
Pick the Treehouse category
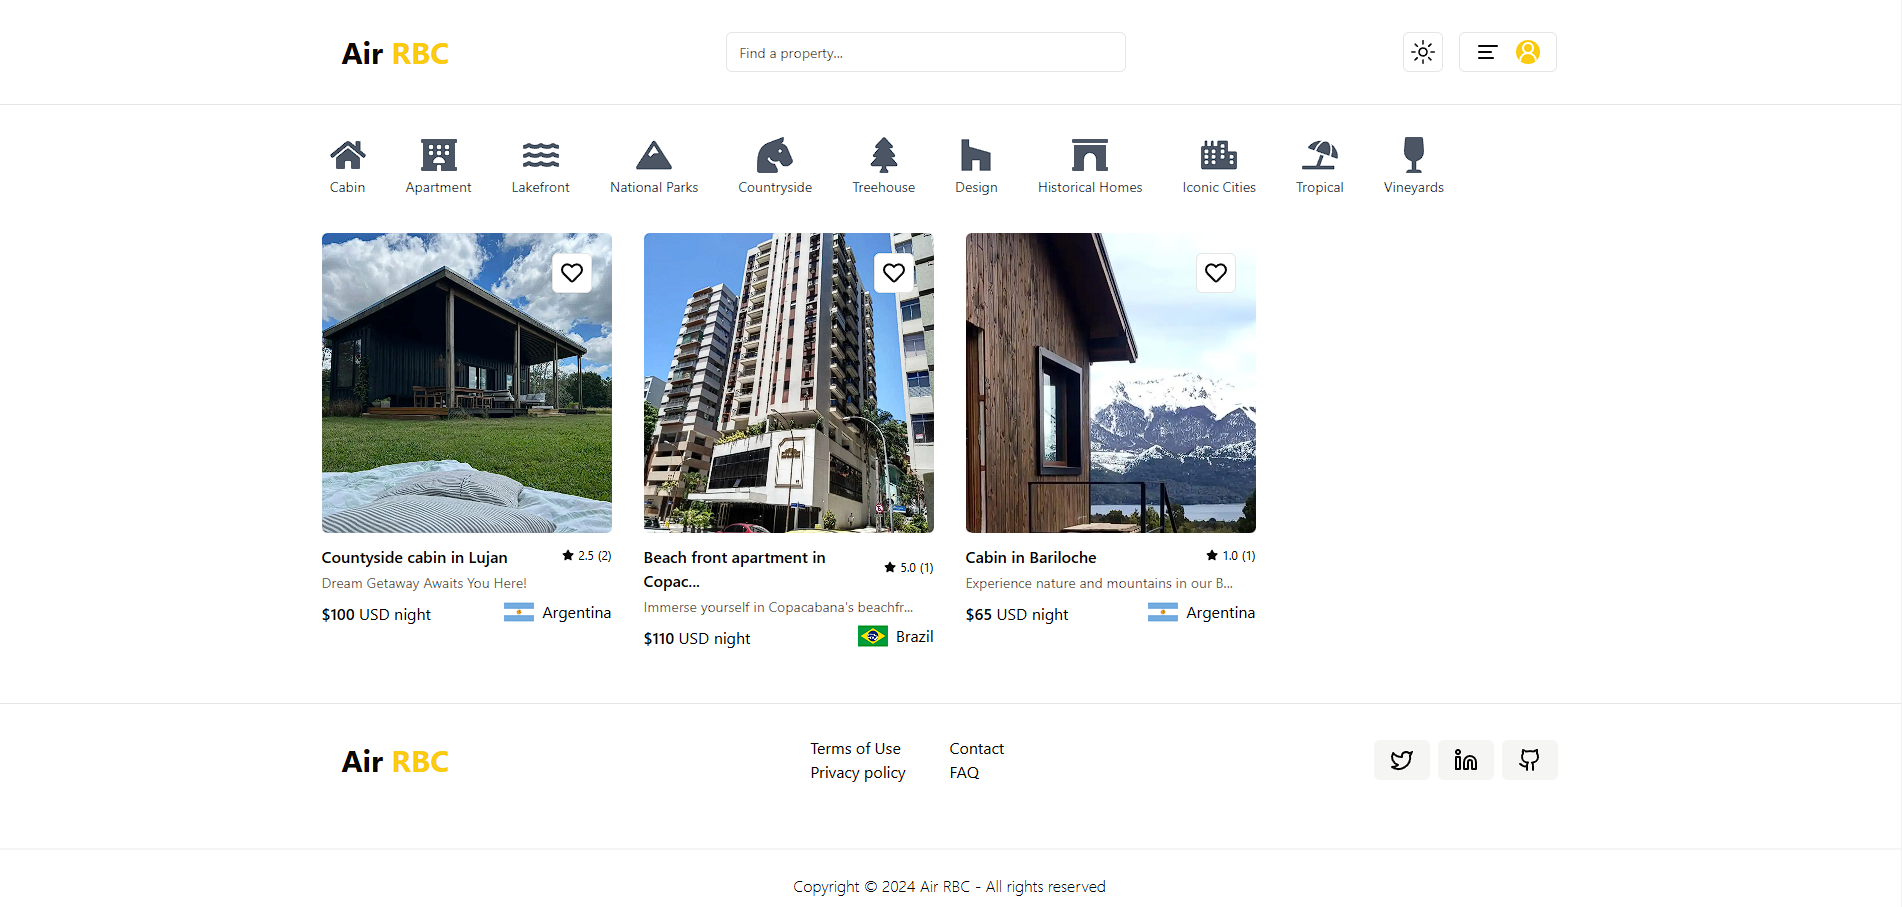(883, 156)
